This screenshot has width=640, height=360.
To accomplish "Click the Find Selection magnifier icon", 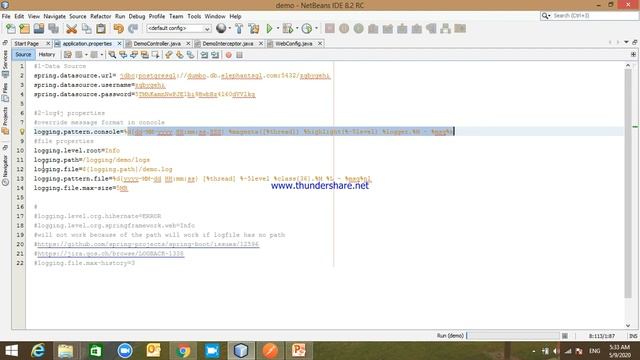I will [112, 55].
